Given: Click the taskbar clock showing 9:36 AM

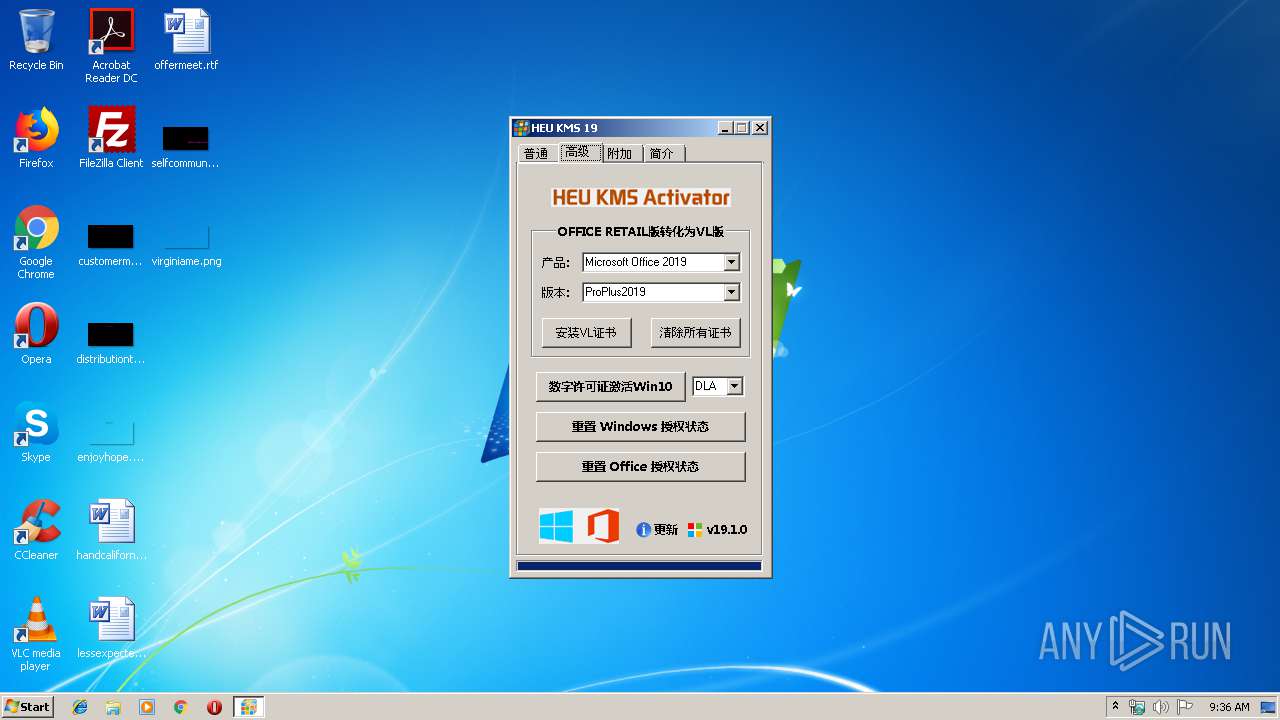Looking at the screenshot, I should (1229, 707).
